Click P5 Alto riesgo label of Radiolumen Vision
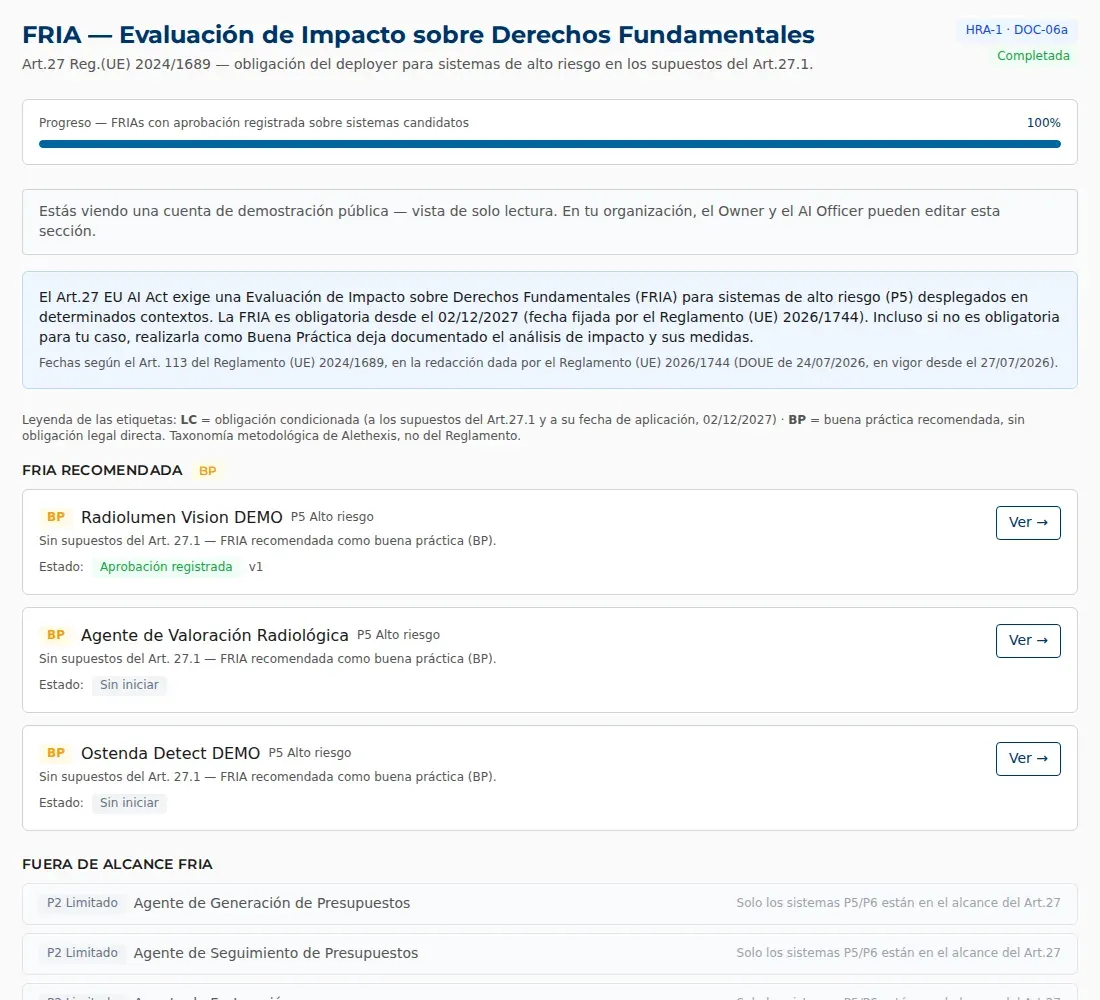The height and width of the screenshot is (1000, 1100). tap(332, 517)
